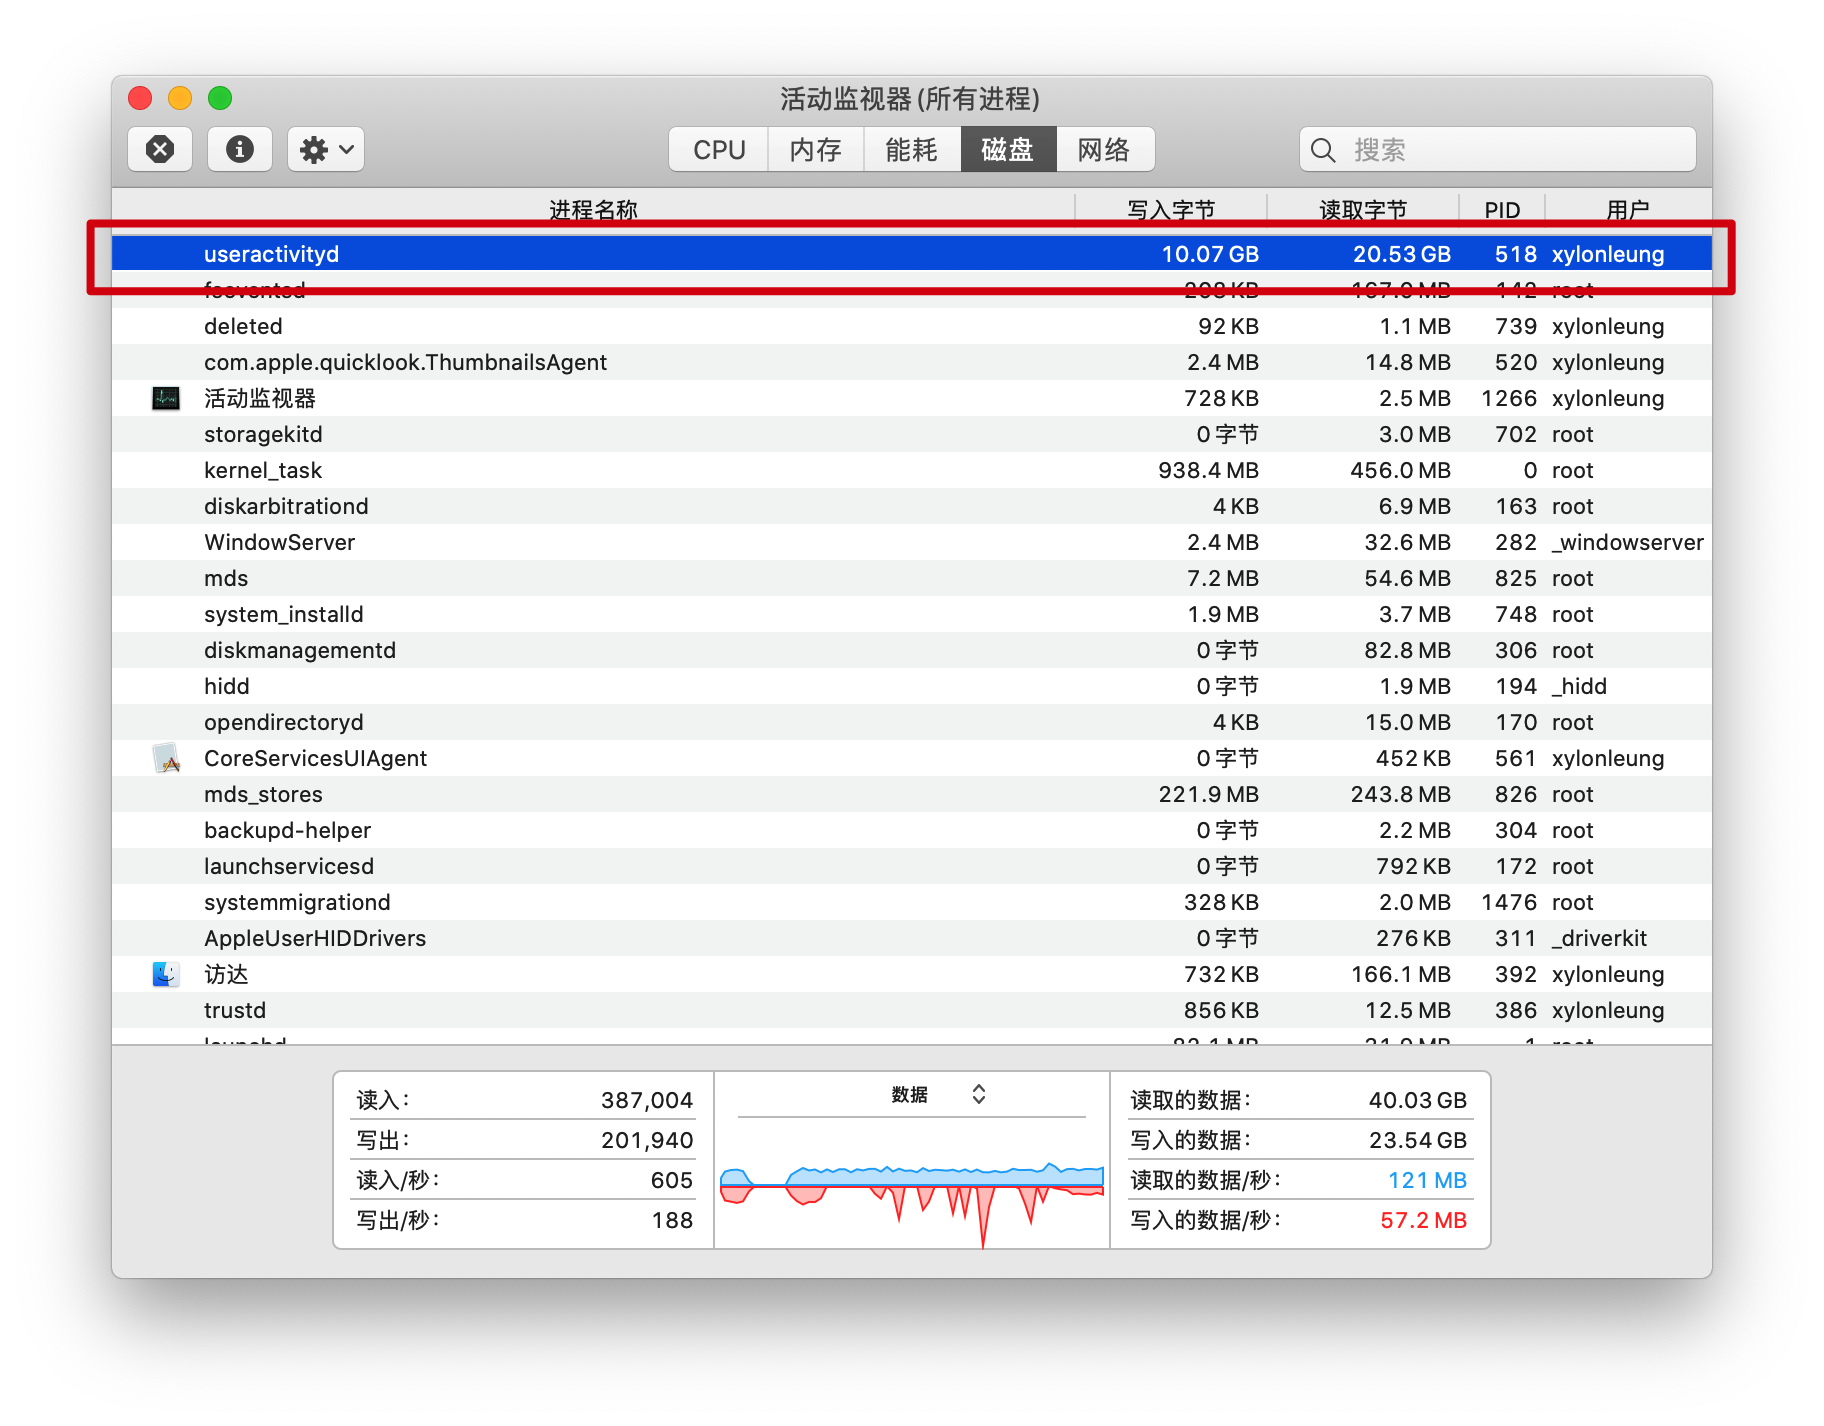Sort by 写入字节 column header
Image resolution: width=1824 pixels, height=1426 pixels.
pos(1170,209)
